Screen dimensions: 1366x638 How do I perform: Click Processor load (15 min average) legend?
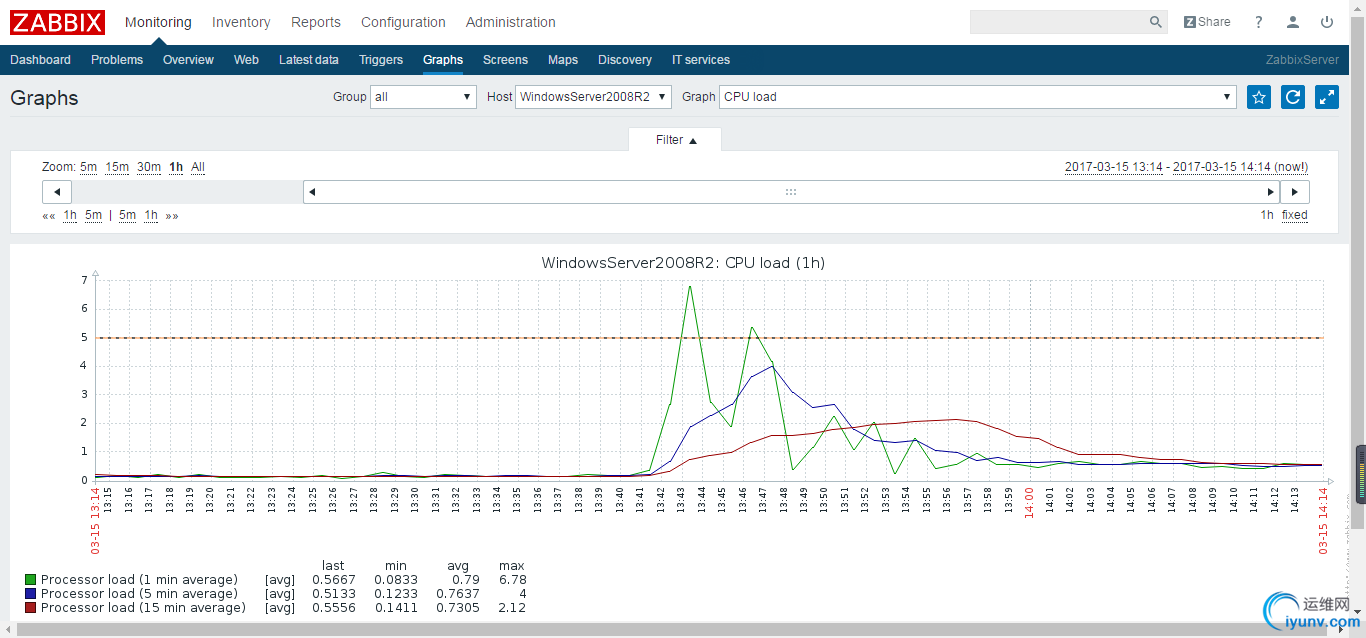[x=143, y=608]
